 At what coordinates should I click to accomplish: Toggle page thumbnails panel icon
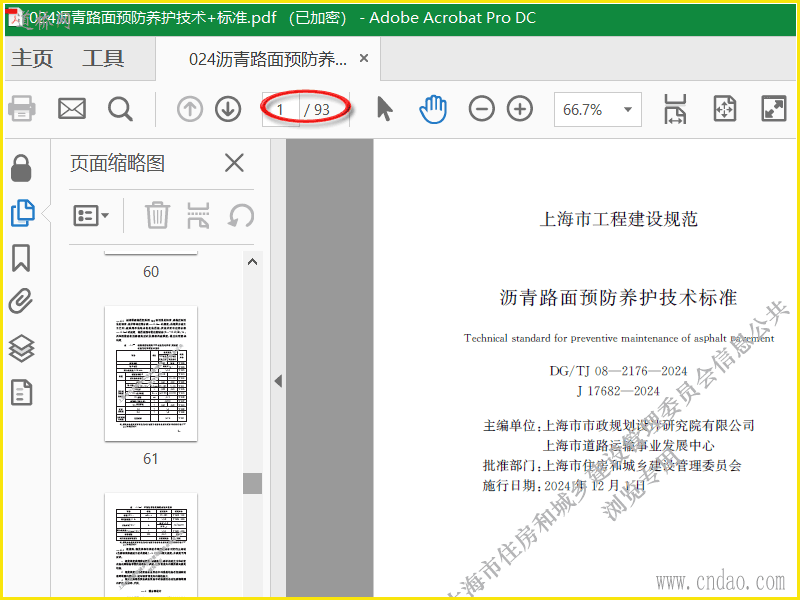(22, 213)
